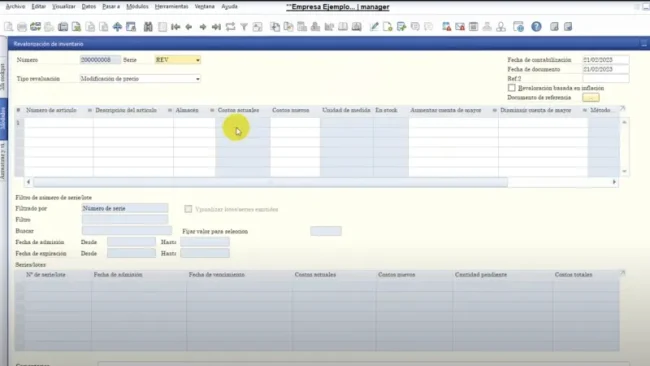Viewport: 650px width, 366px height.
Task: Click the Fijar valor para selección field
Action: (326, 231)
